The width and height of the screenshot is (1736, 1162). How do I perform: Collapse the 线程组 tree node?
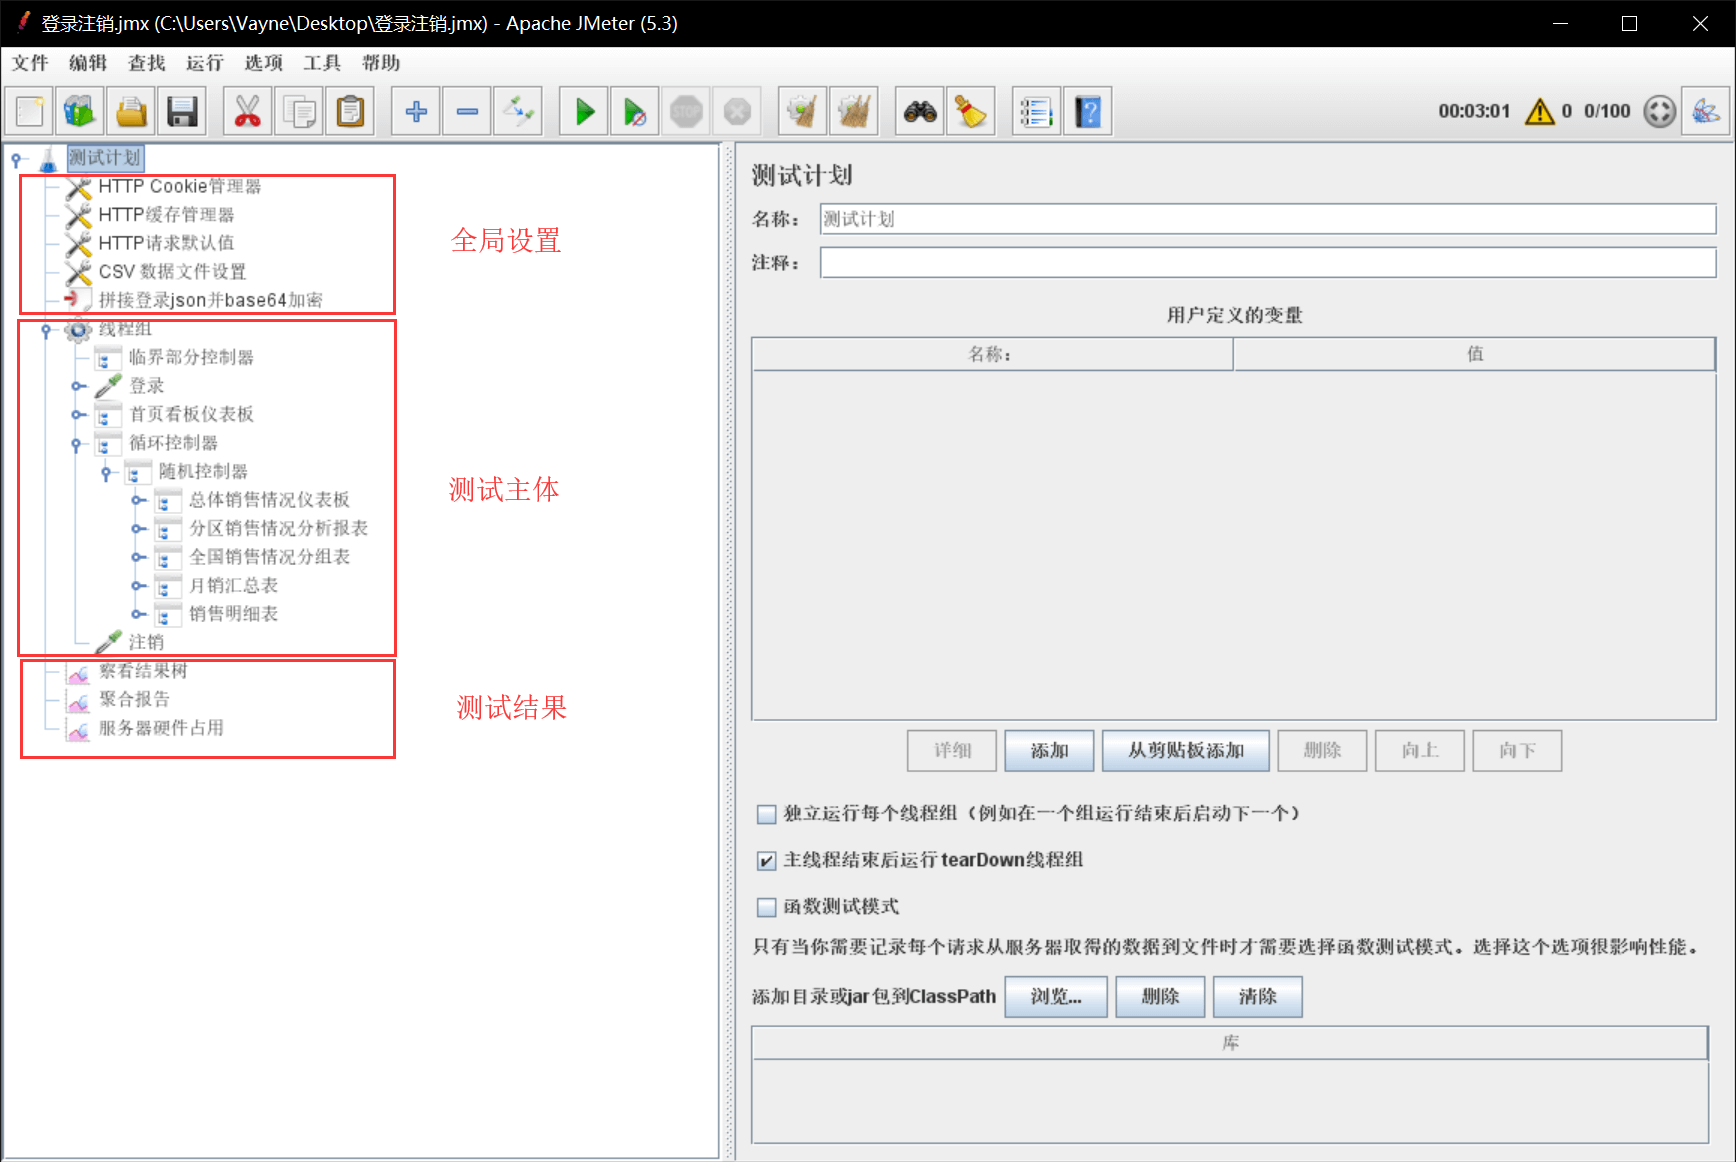coord(46,330)
